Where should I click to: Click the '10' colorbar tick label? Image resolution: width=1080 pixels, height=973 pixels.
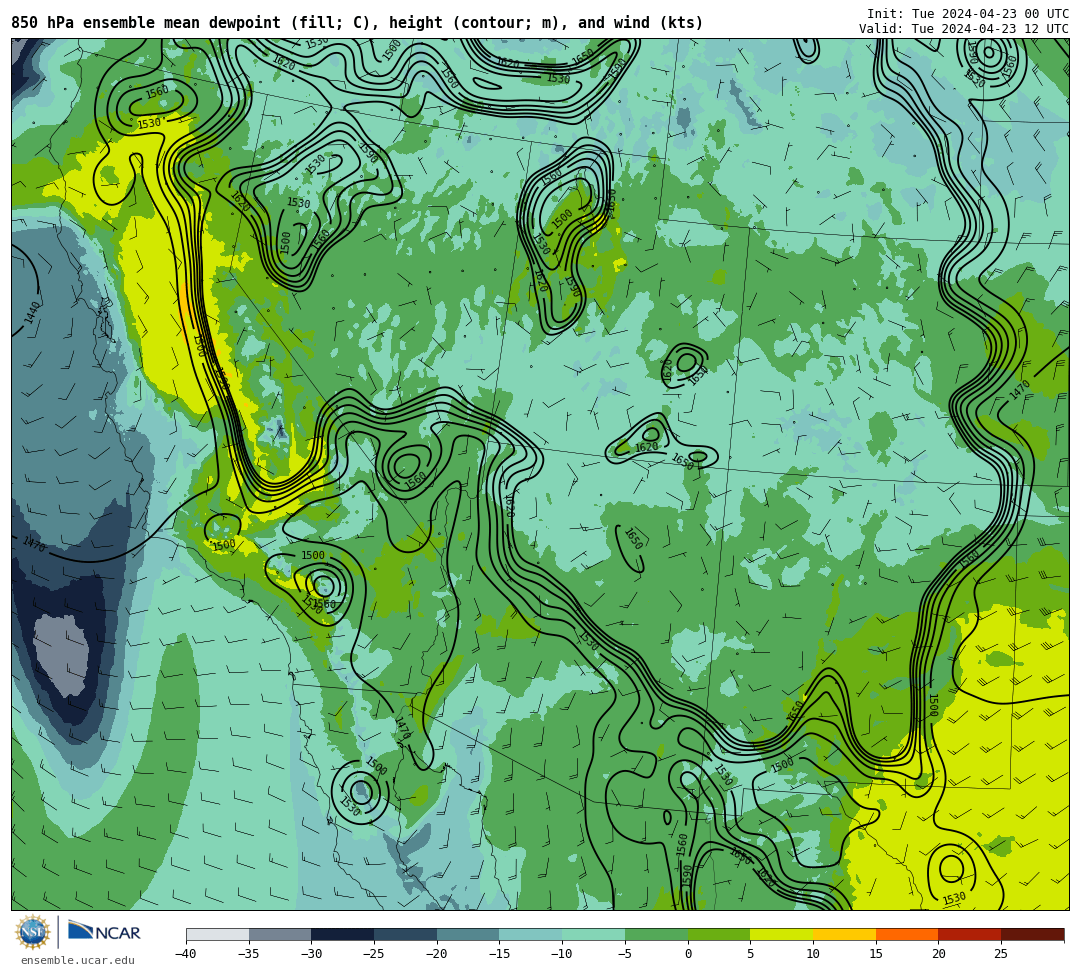click(x=813, y=954)
